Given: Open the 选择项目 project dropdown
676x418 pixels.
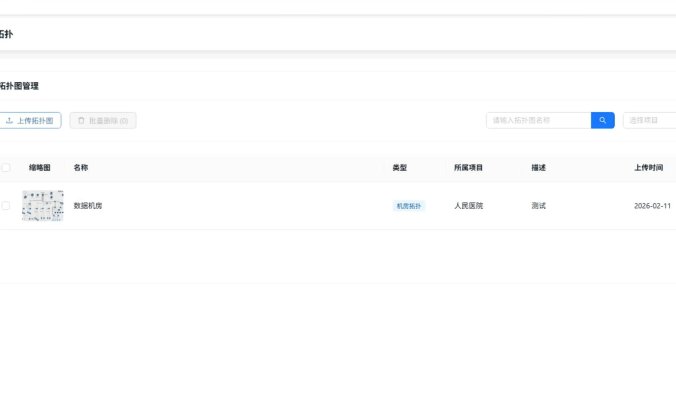Looking at the screenshot, I should [649, 120].
